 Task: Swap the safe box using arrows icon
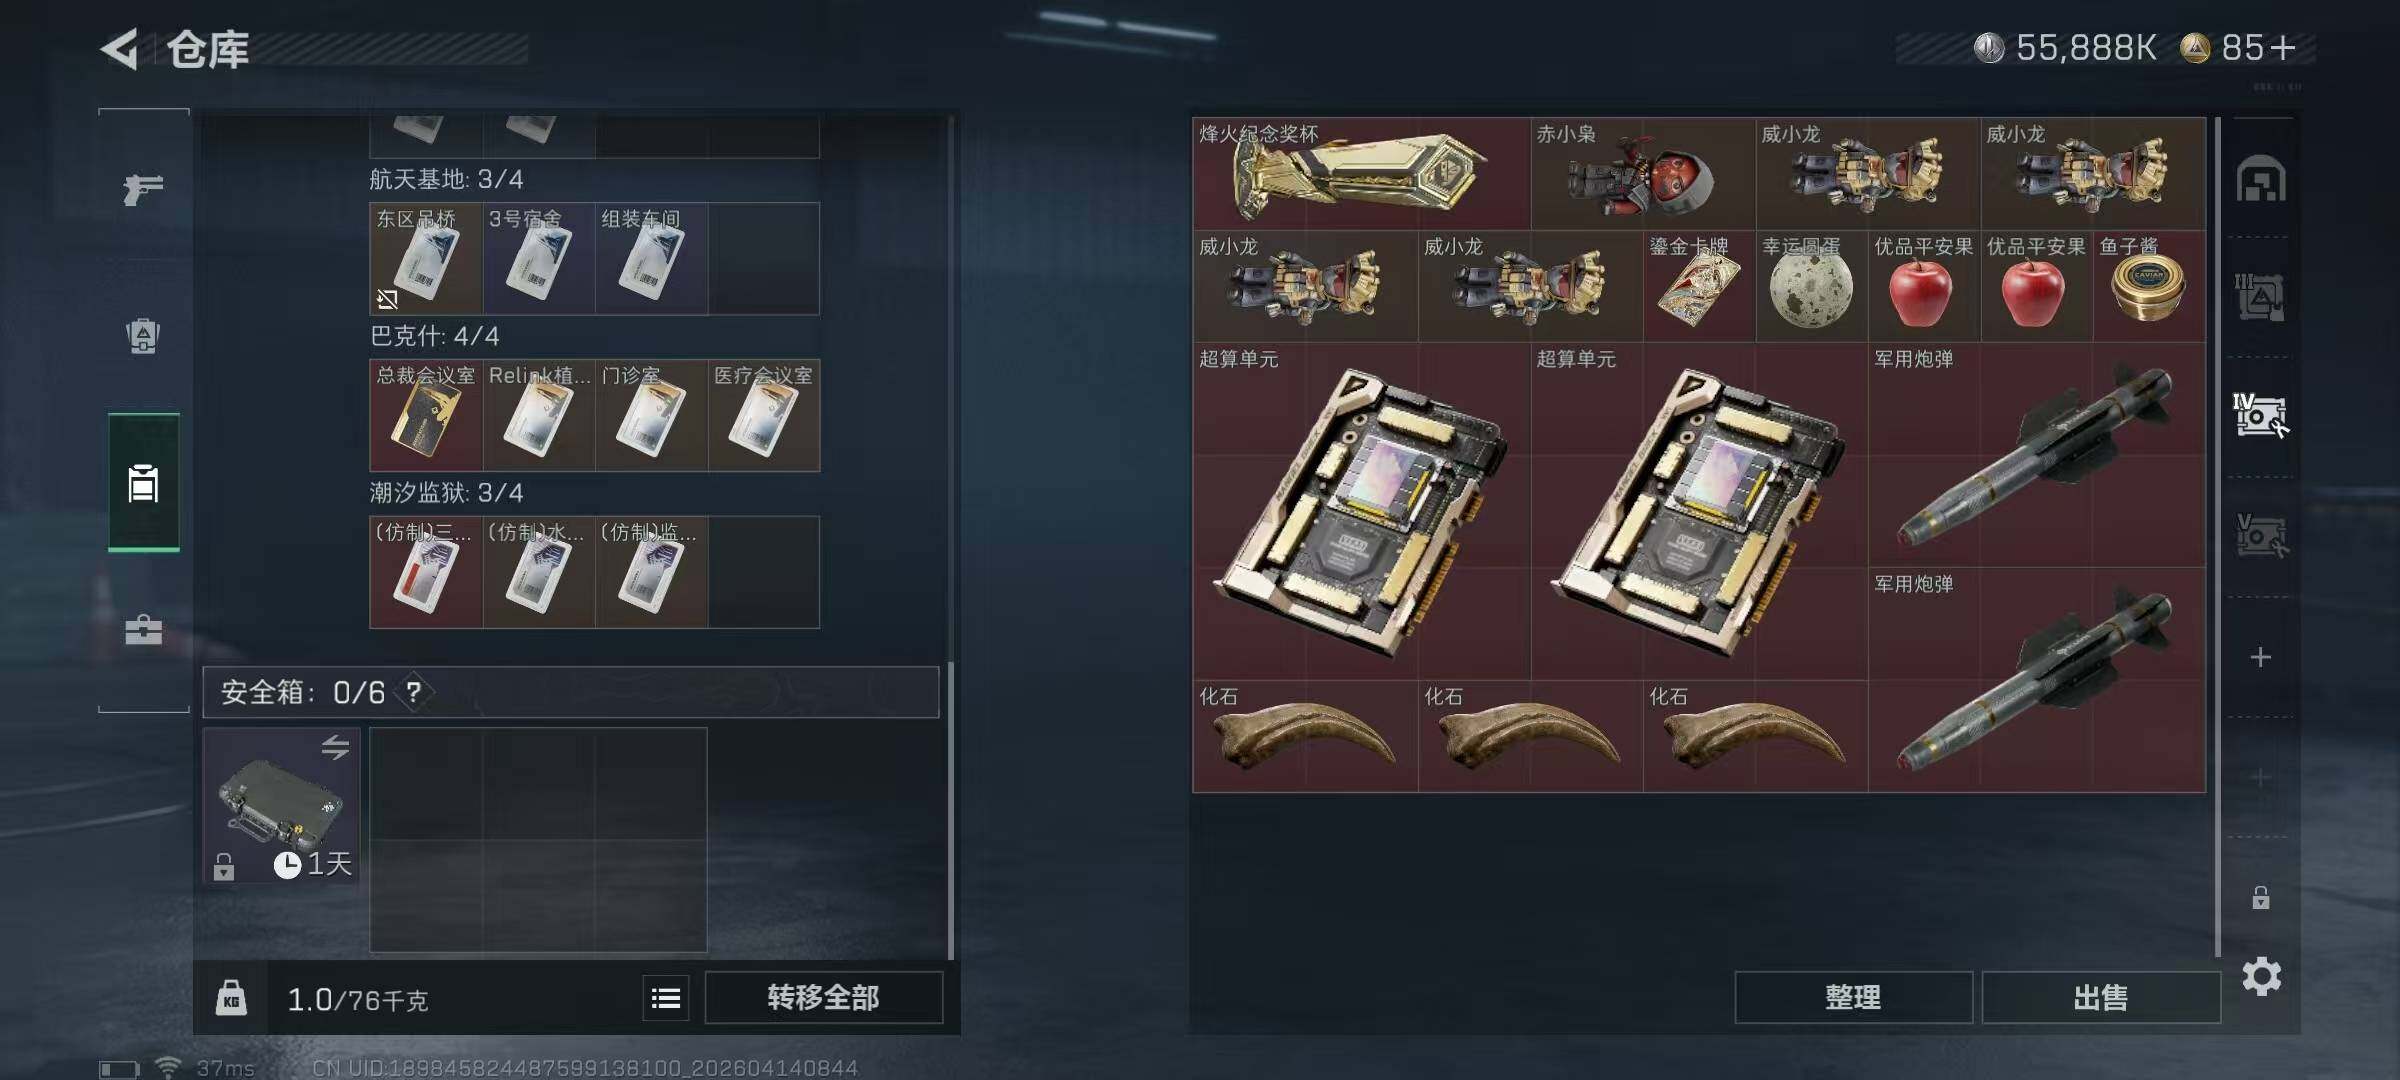[x=335, y=747]
